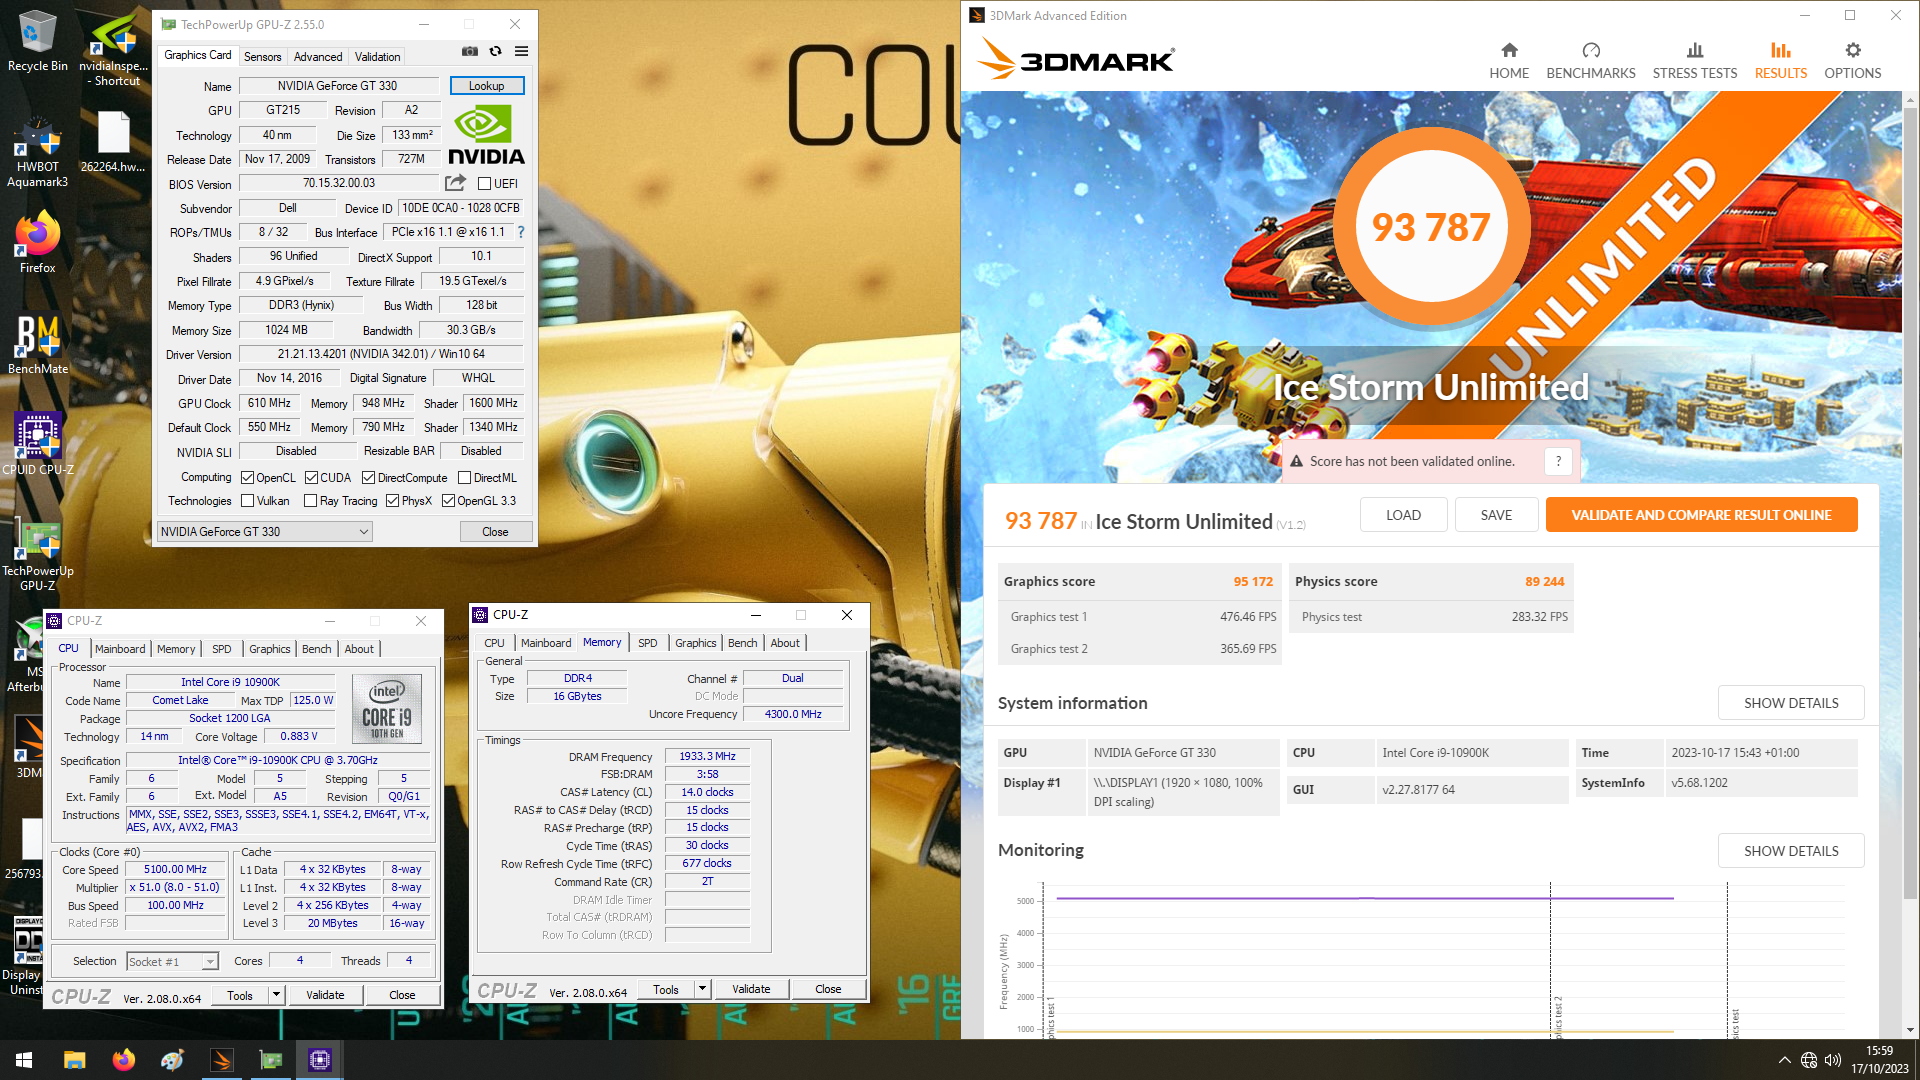Image resolution: width=1920 pixels, height=1080 pixels.
Task: Toggle OpenGL 3.3 checkbox in GPU-Z
Action: click(449, 501)
